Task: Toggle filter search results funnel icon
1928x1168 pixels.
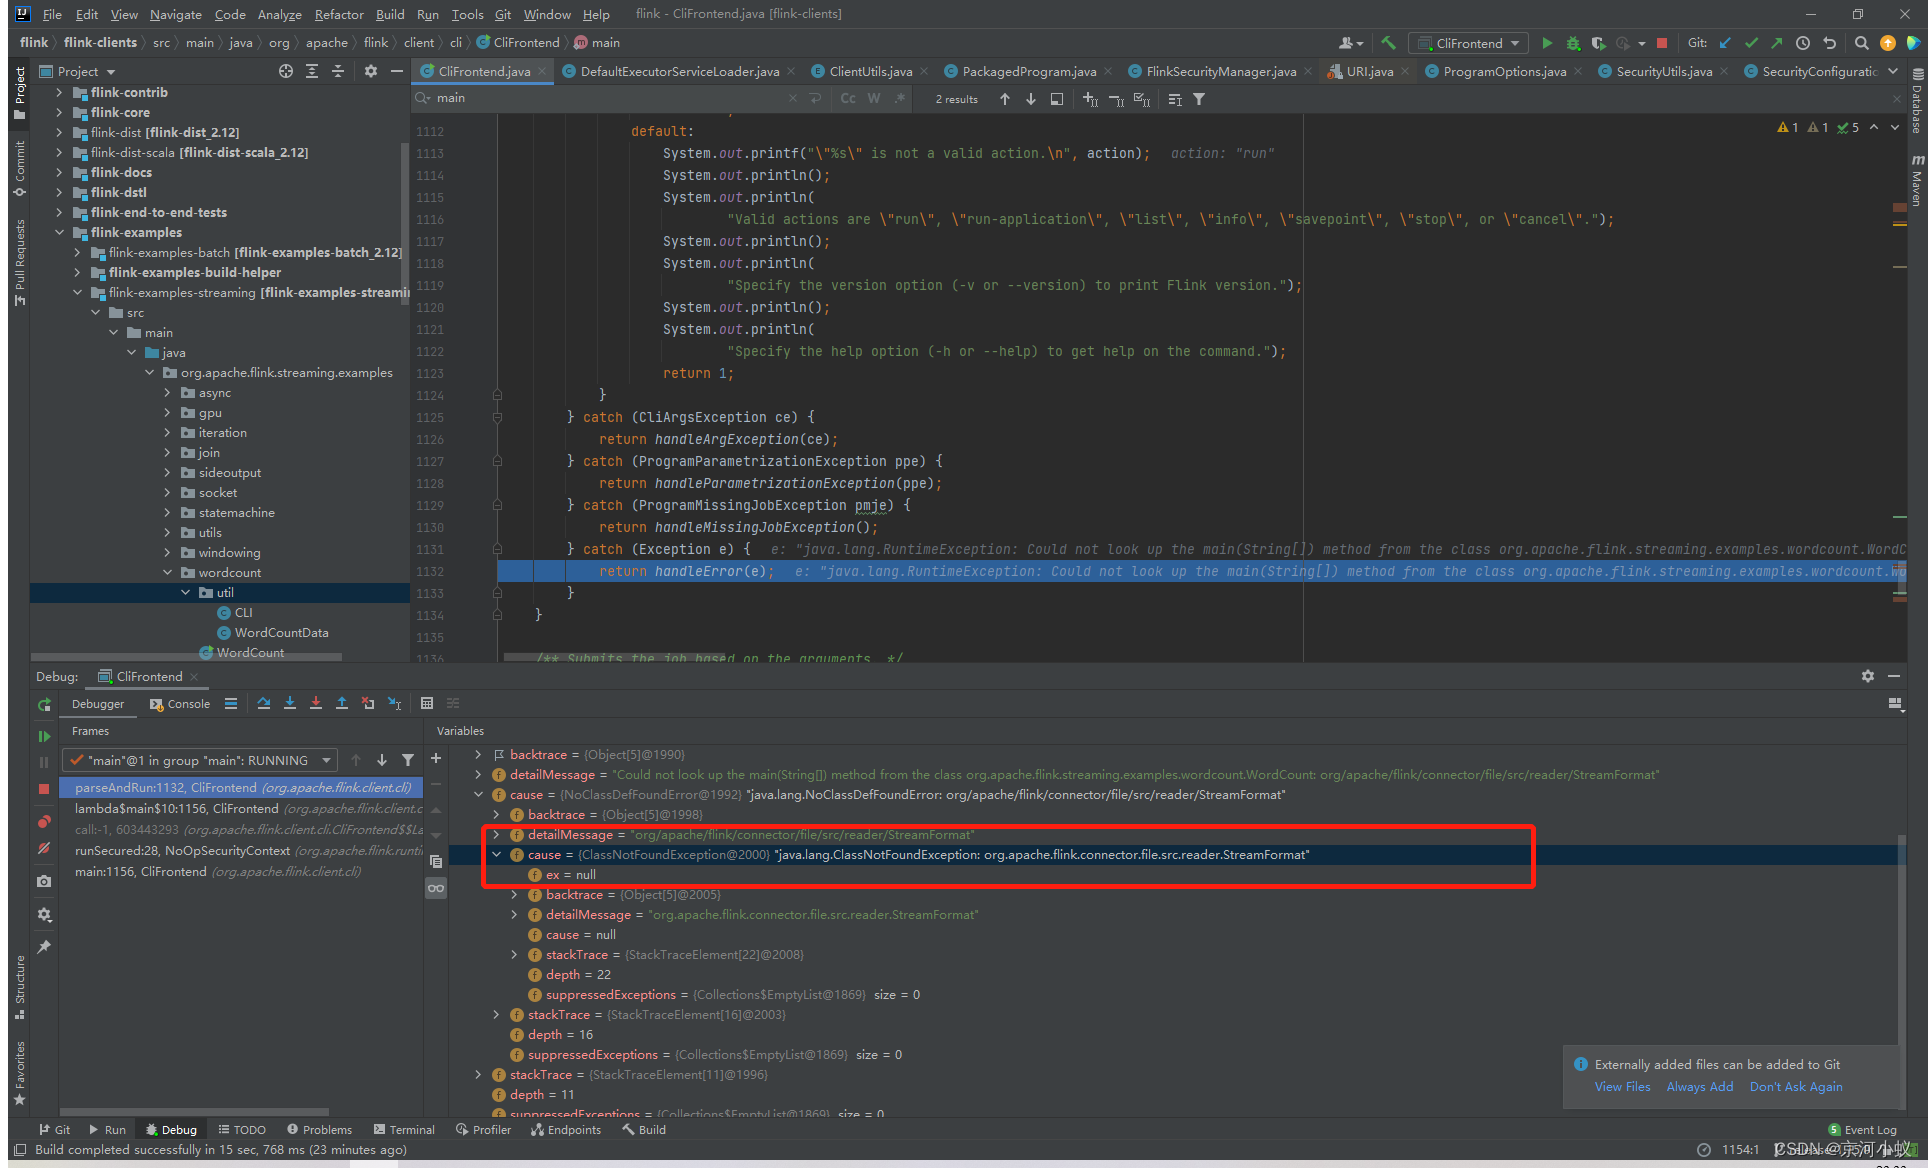Action: point(1199,99)
